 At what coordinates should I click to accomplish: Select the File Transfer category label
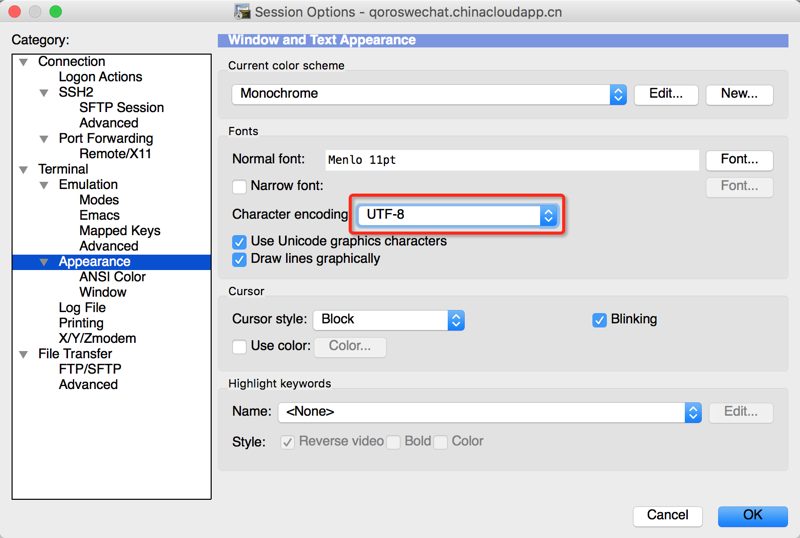click(x=75, y=354)
